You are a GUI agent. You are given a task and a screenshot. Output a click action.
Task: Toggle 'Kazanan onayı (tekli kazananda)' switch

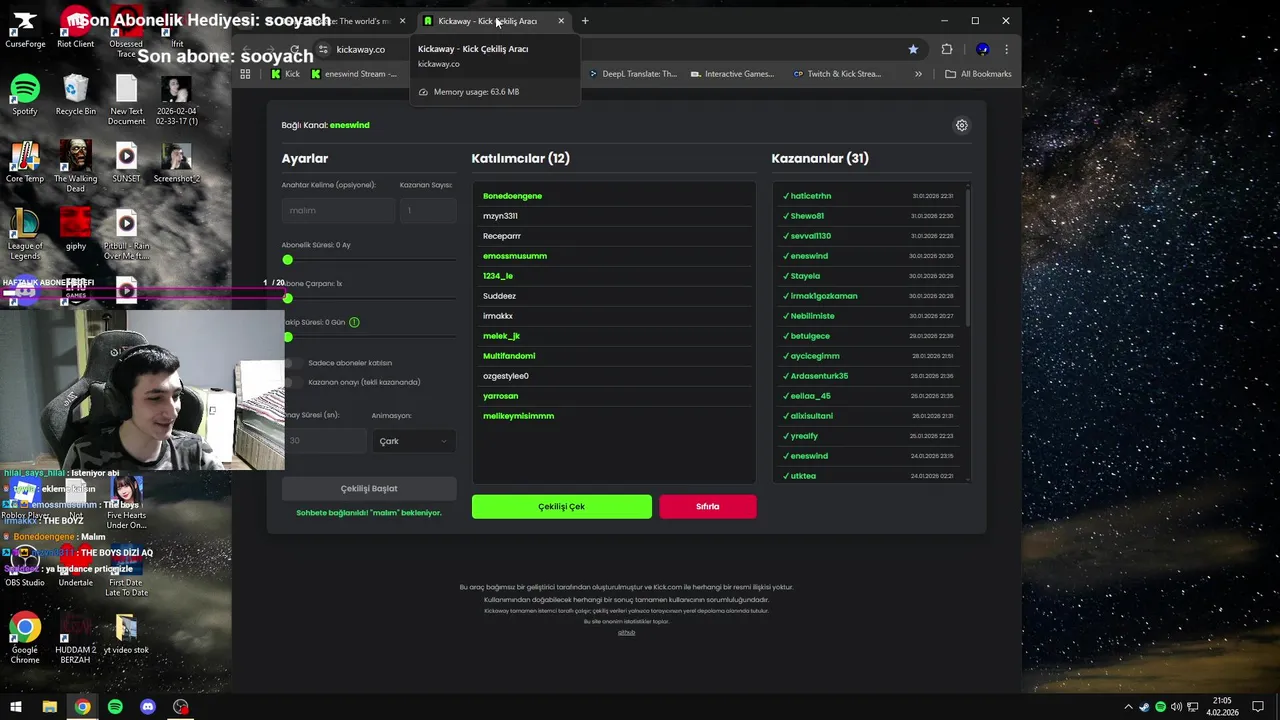point(293,382)
